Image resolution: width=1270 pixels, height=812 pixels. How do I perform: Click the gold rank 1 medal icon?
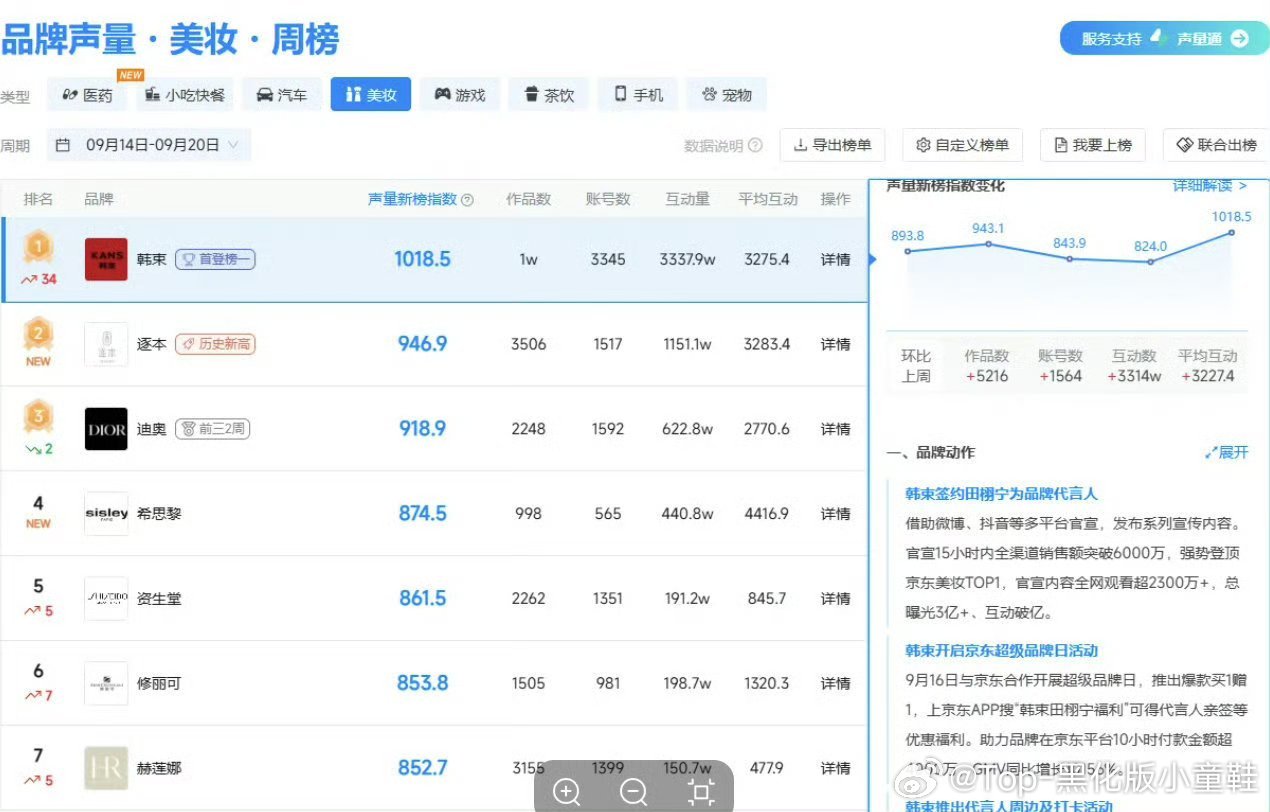pyautogui.click(x=38, y=246)
